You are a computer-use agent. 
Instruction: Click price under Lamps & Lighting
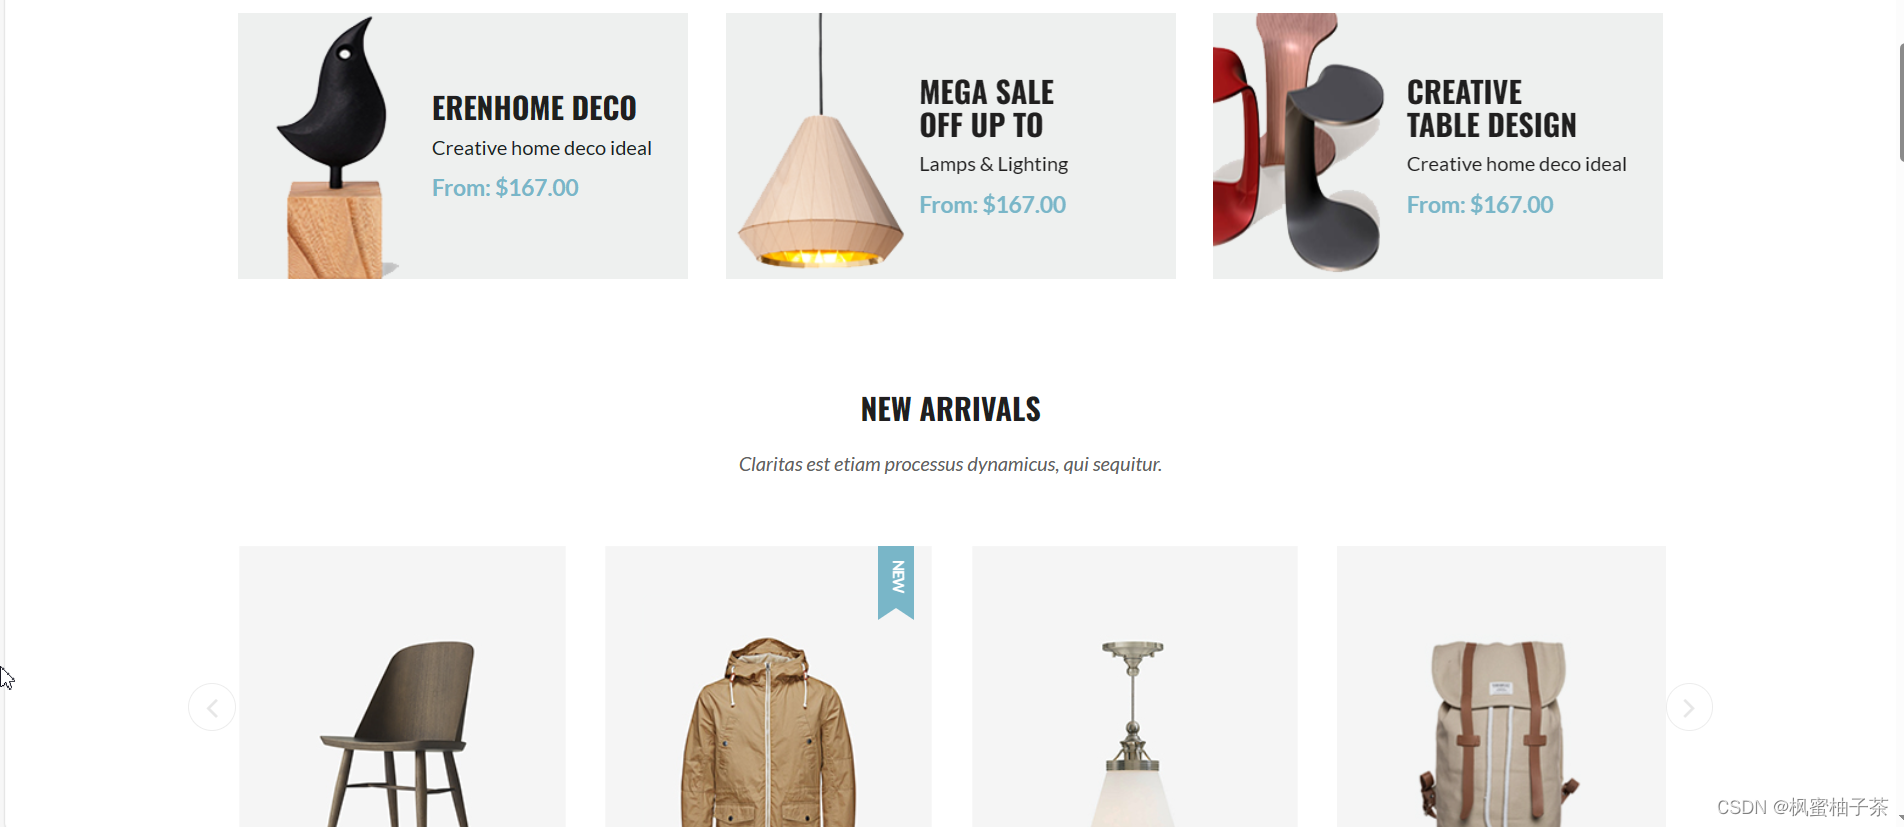992,205
